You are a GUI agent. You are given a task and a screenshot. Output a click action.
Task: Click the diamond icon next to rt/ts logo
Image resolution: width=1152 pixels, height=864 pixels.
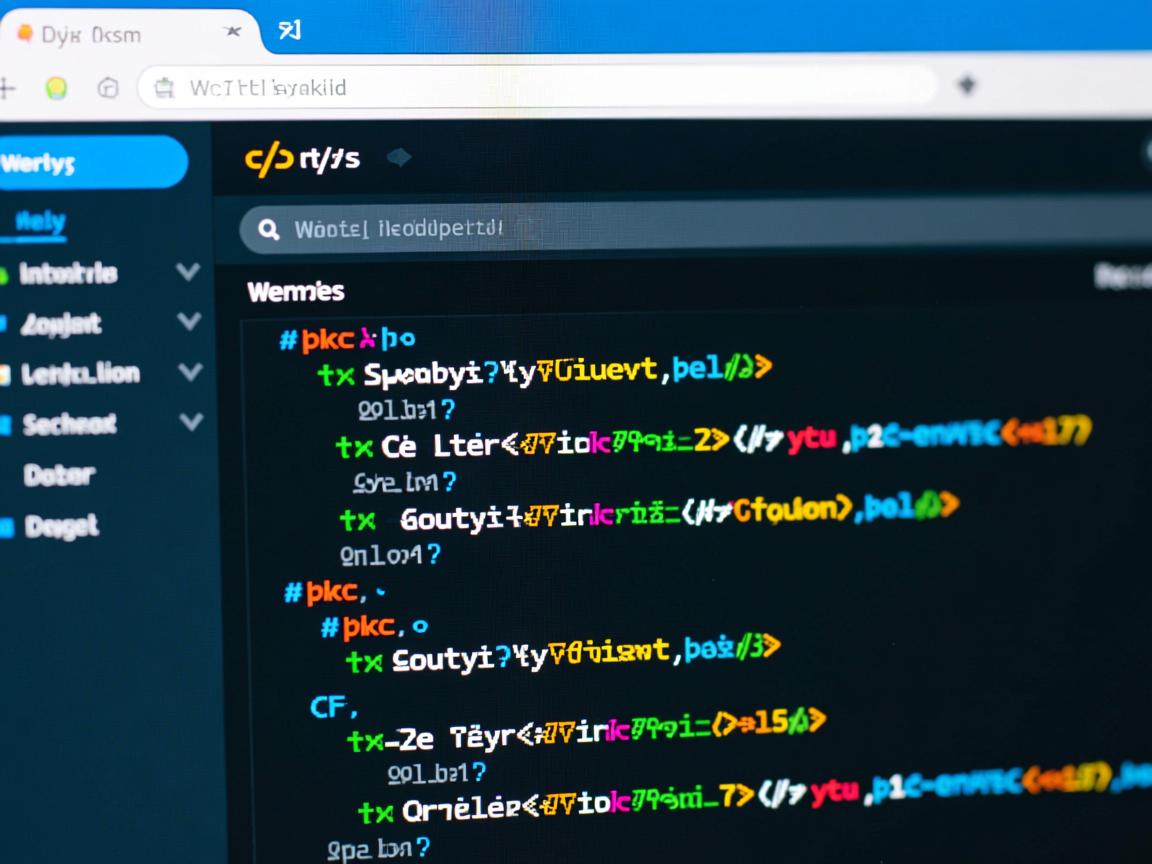[x=398, y=158]
